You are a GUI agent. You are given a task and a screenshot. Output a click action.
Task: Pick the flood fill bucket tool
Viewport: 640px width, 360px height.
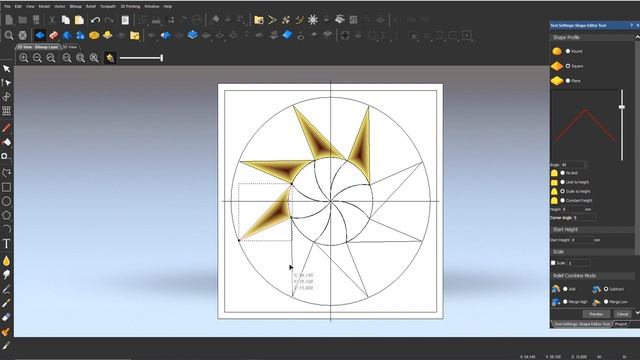[7, 142]
